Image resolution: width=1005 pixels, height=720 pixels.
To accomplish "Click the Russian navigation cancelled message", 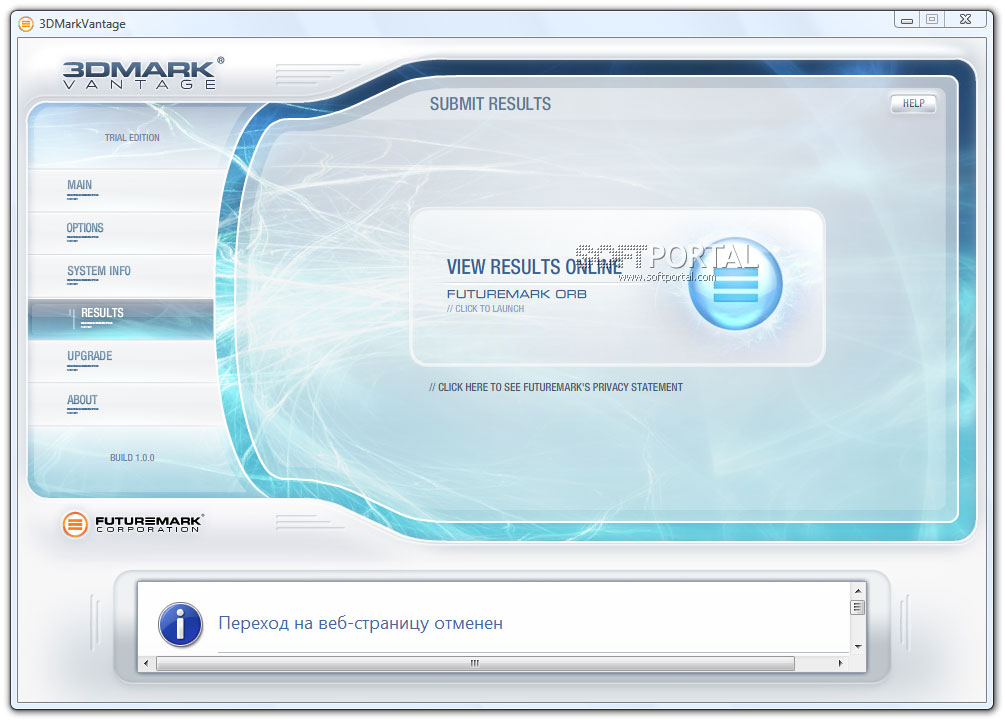I will 360,623.
